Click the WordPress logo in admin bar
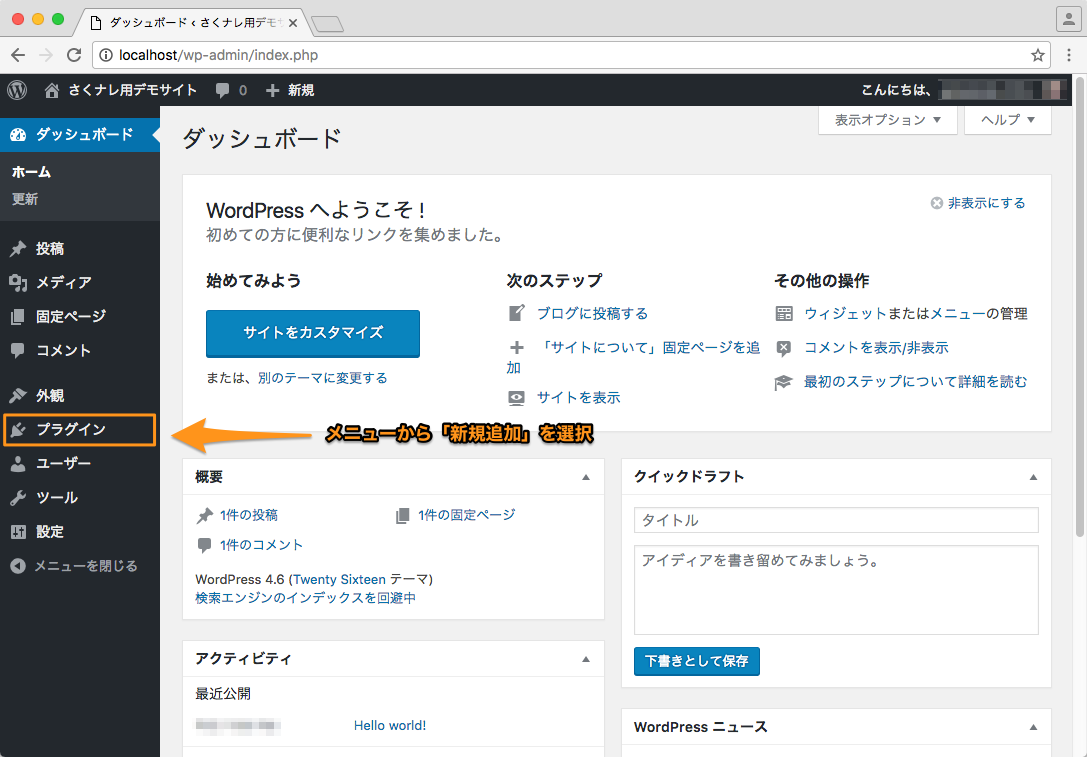The width and height of the screenshot is (1087, 757). point(17,90)
